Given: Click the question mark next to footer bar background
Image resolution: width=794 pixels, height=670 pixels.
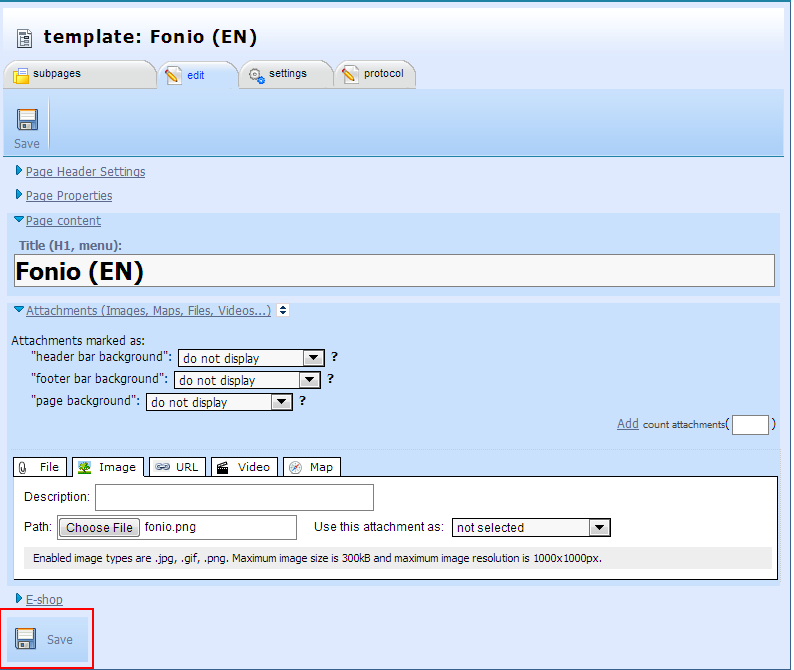Looking at the screenshot, I should [330, 379].
